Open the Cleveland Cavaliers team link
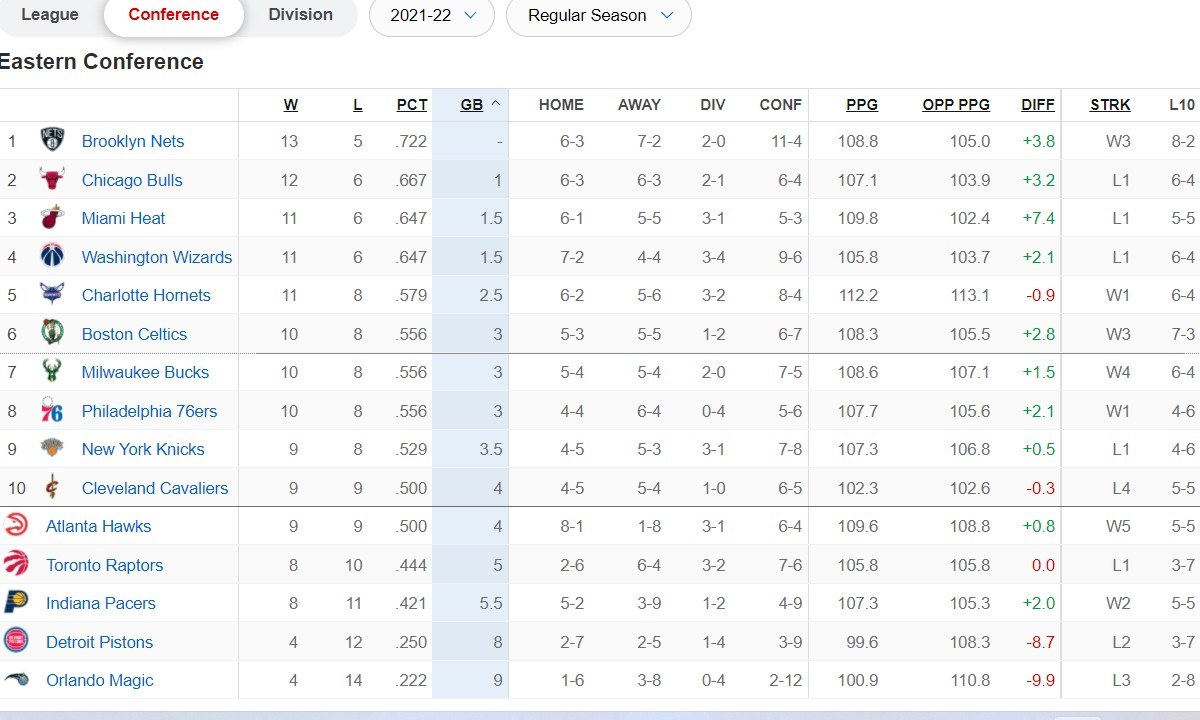This screenshot has width=1200, height=720. pos(155,488)
